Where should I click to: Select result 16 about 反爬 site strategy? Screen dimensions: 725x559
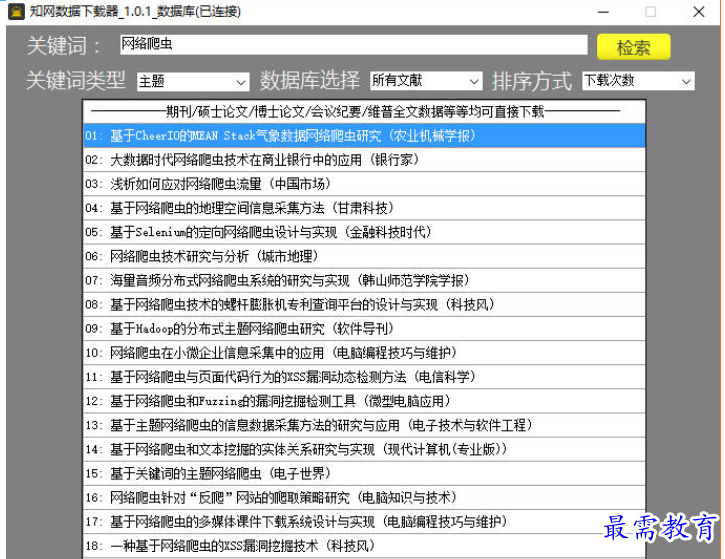pyautogui.click(x=364, y=498)
